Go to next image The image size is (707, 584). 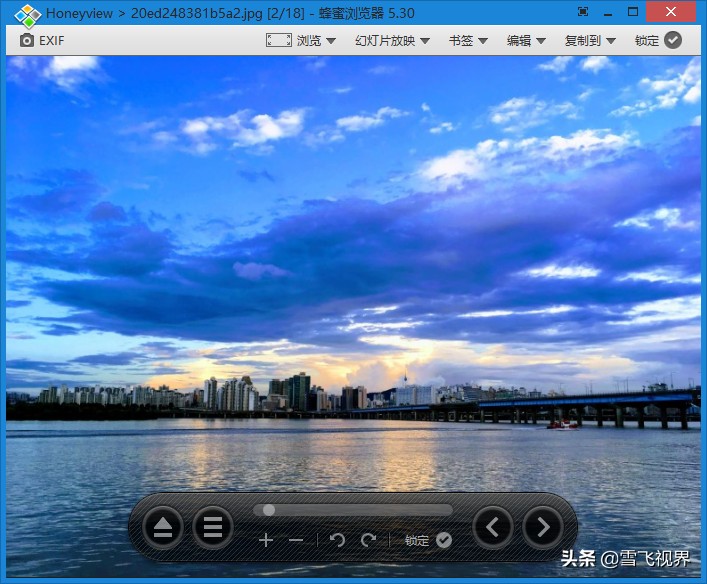(x=543, y=526)
